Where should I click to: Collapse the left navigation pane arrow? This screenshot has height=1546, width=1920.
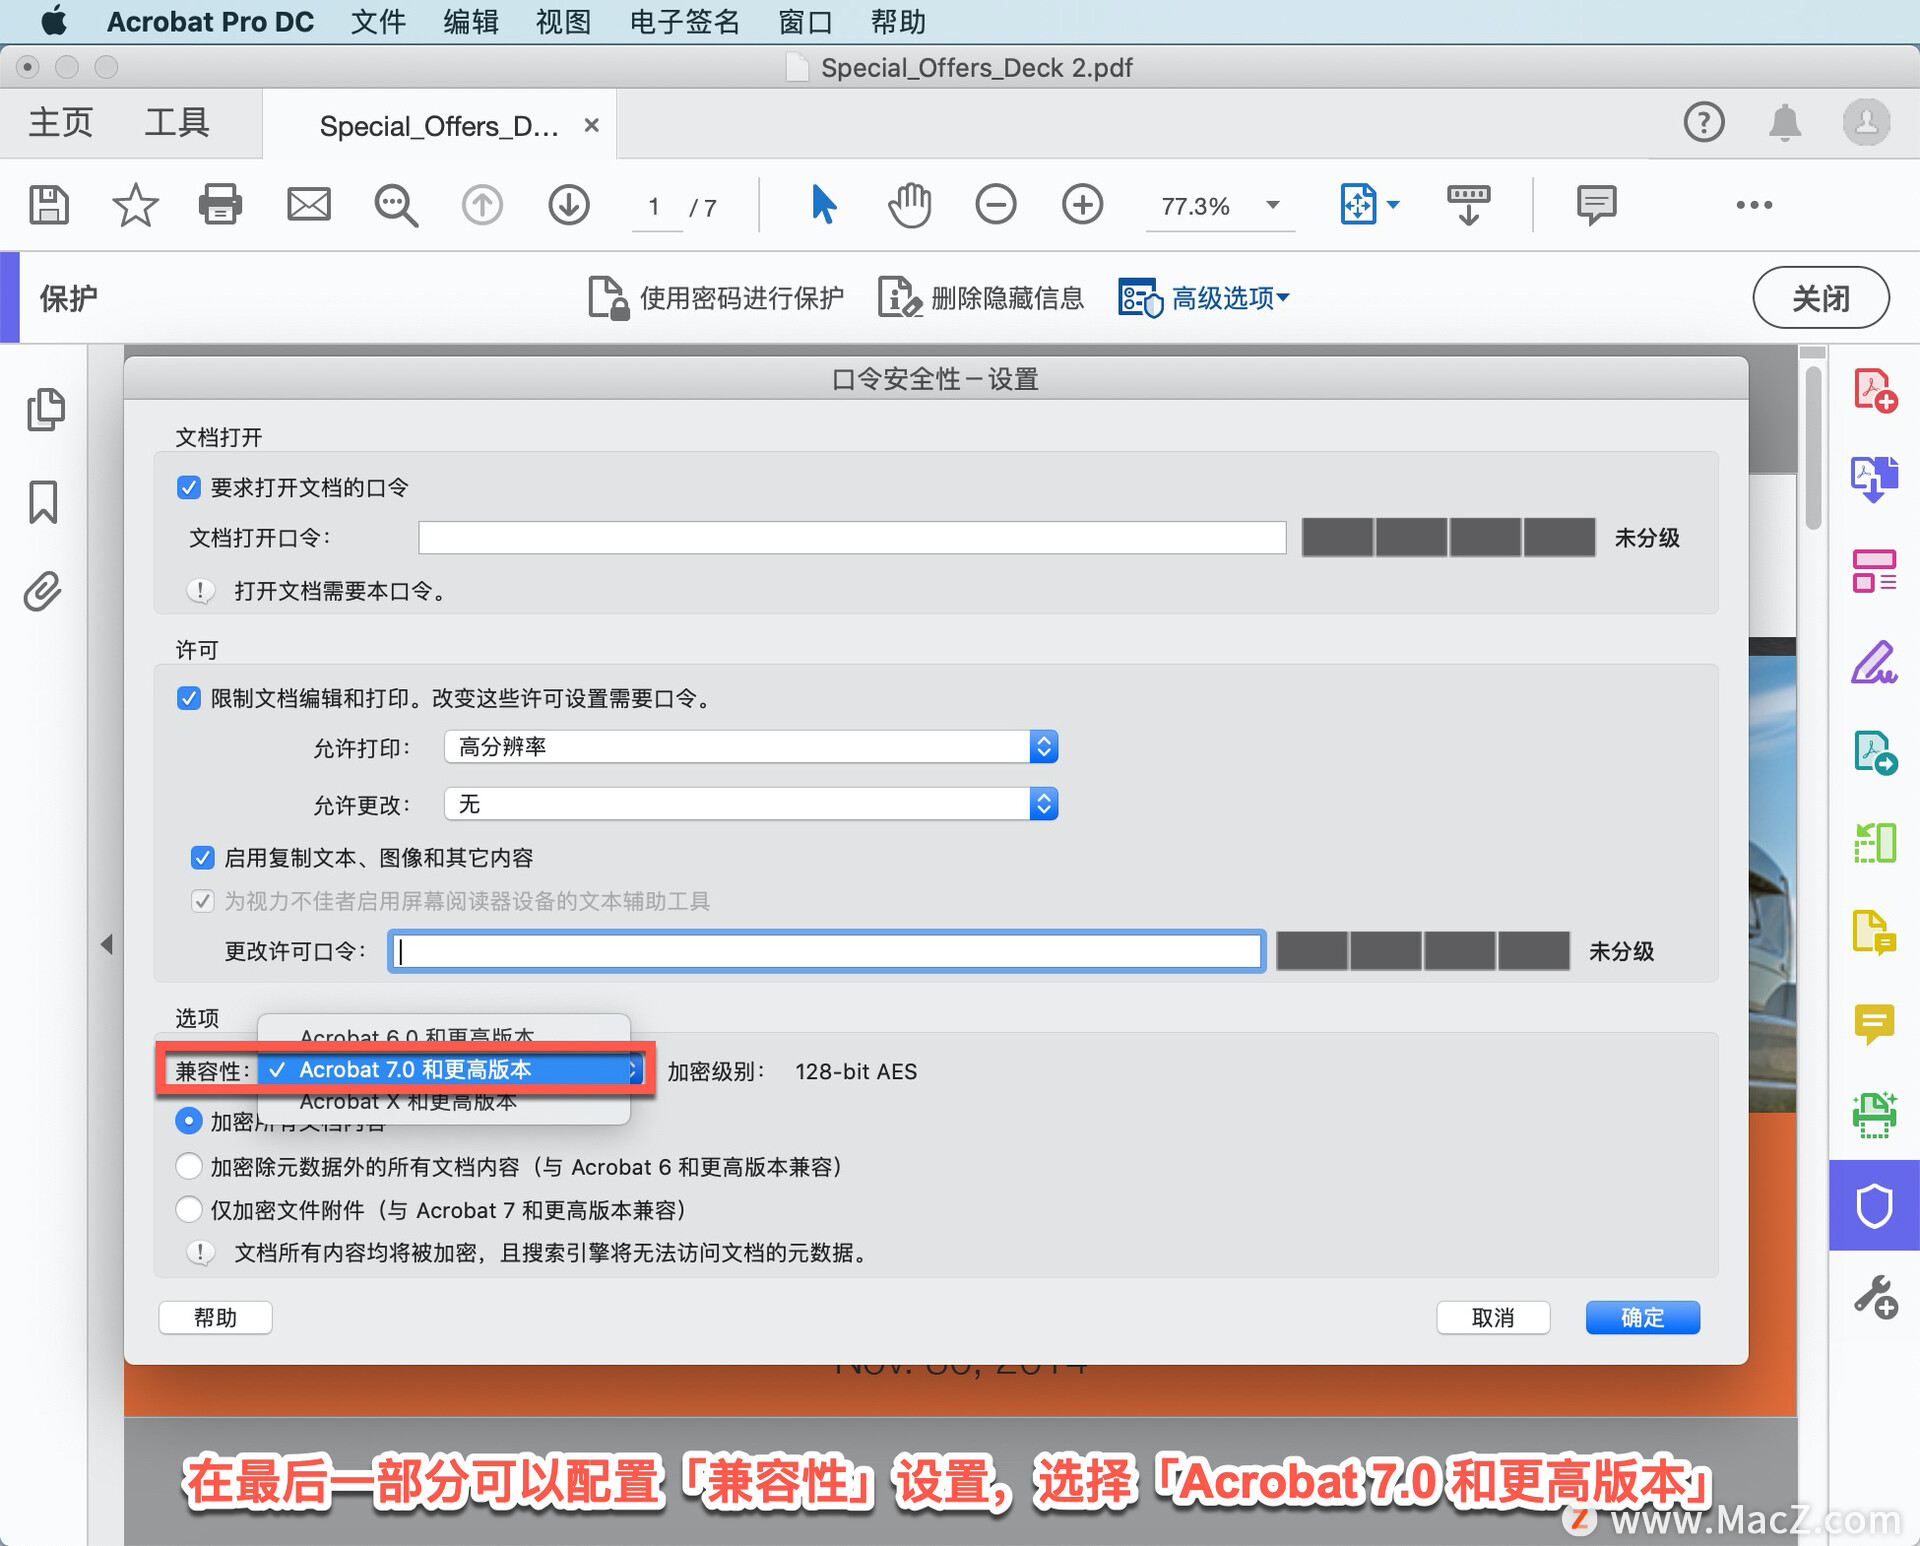(x=106, y=944)
